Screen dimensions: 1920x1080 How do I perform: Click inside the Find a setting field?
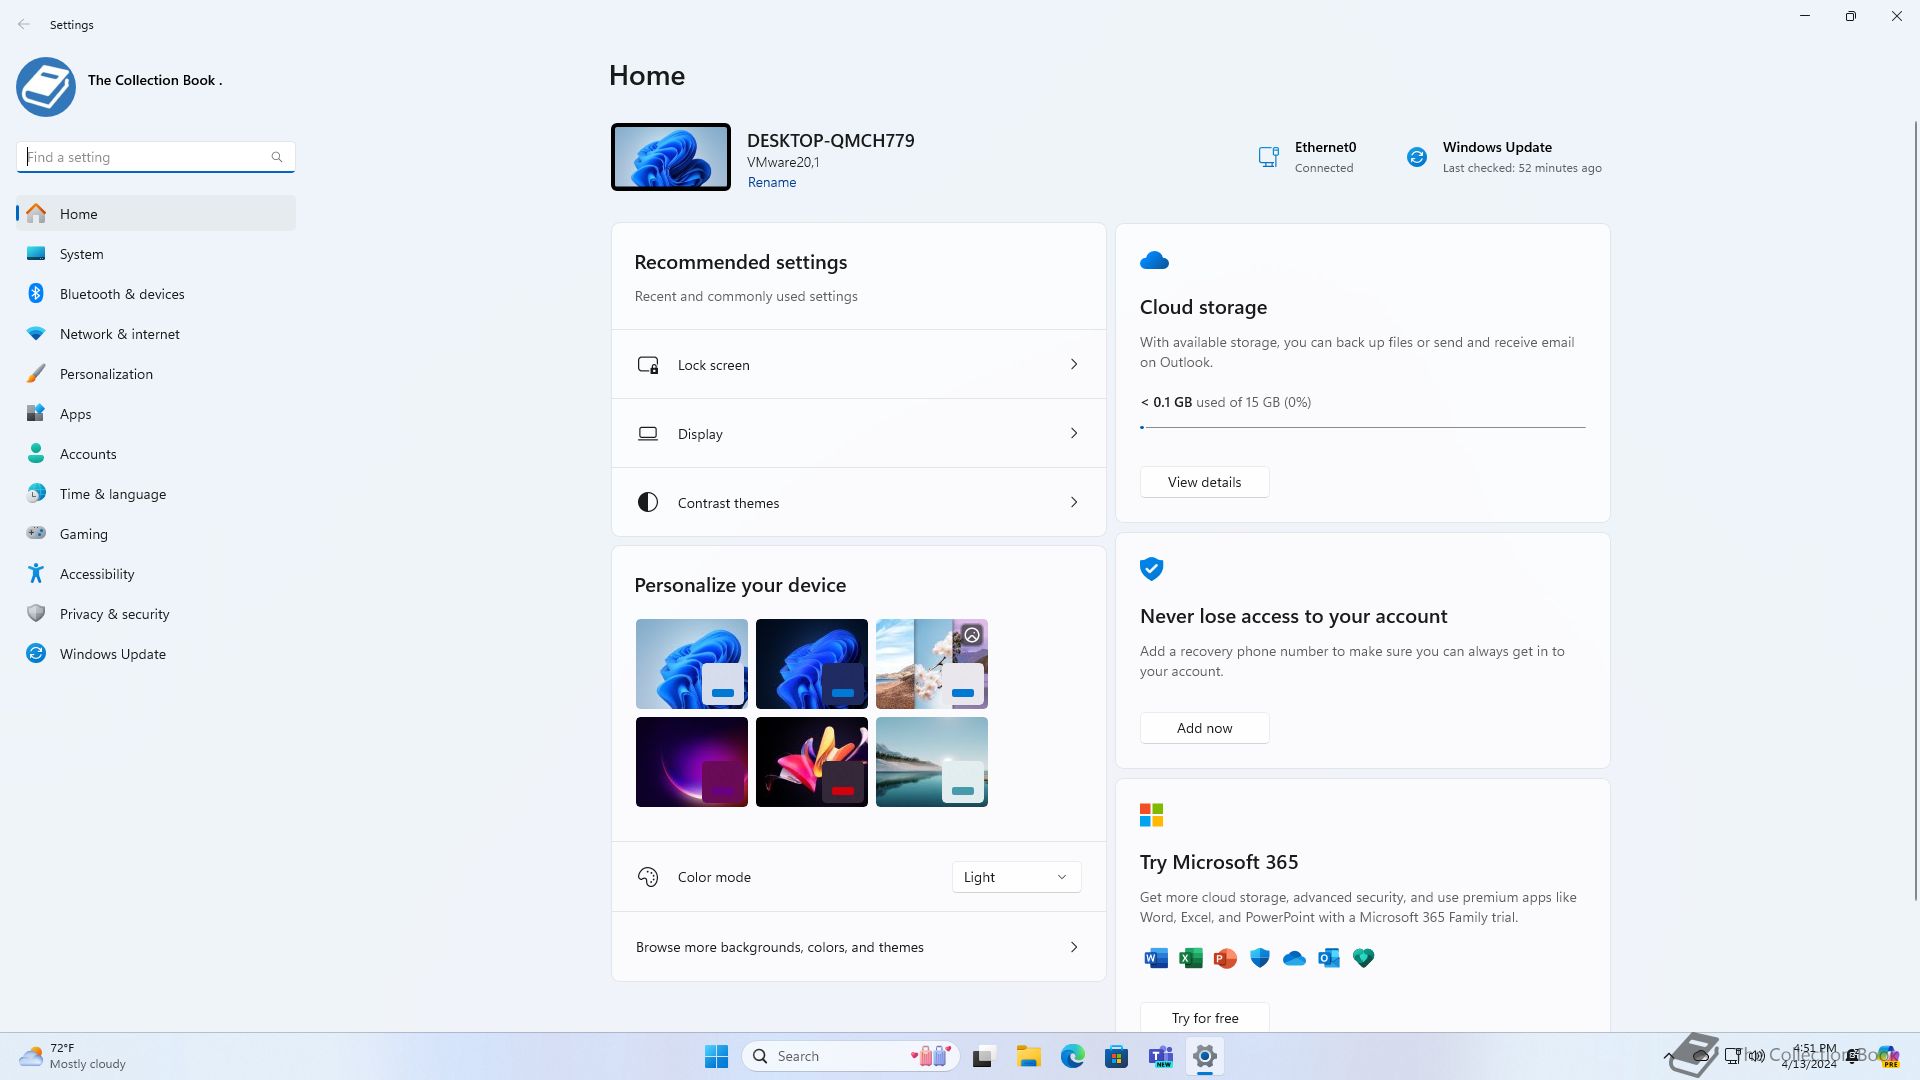point(145,157)
